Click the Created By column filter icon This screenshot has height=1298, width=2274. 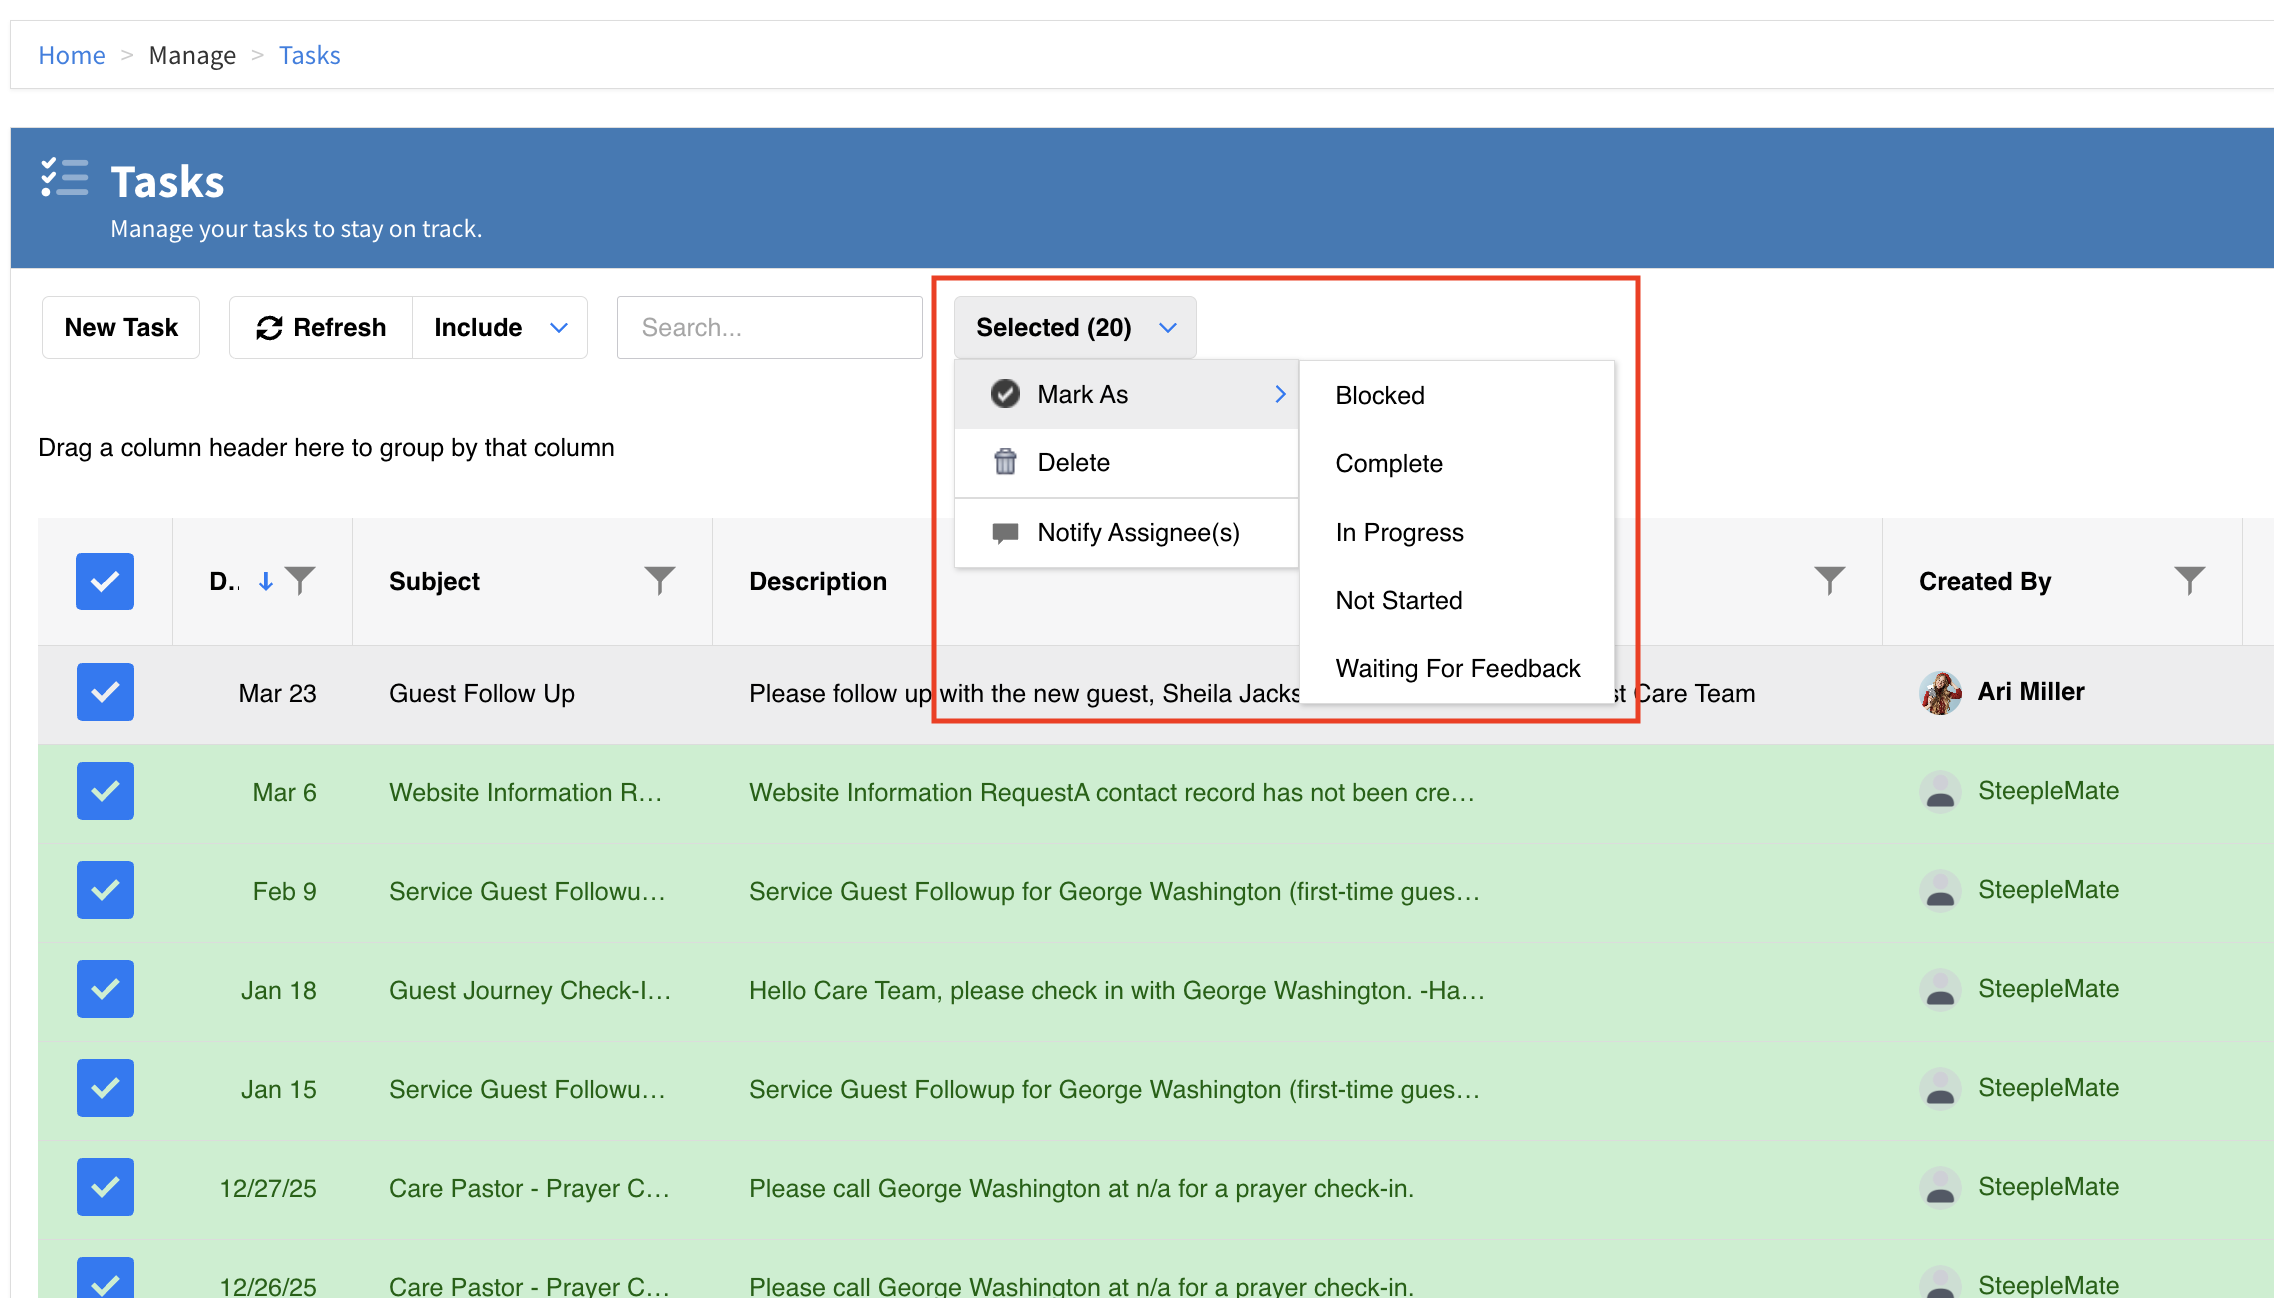point(2189,580)
